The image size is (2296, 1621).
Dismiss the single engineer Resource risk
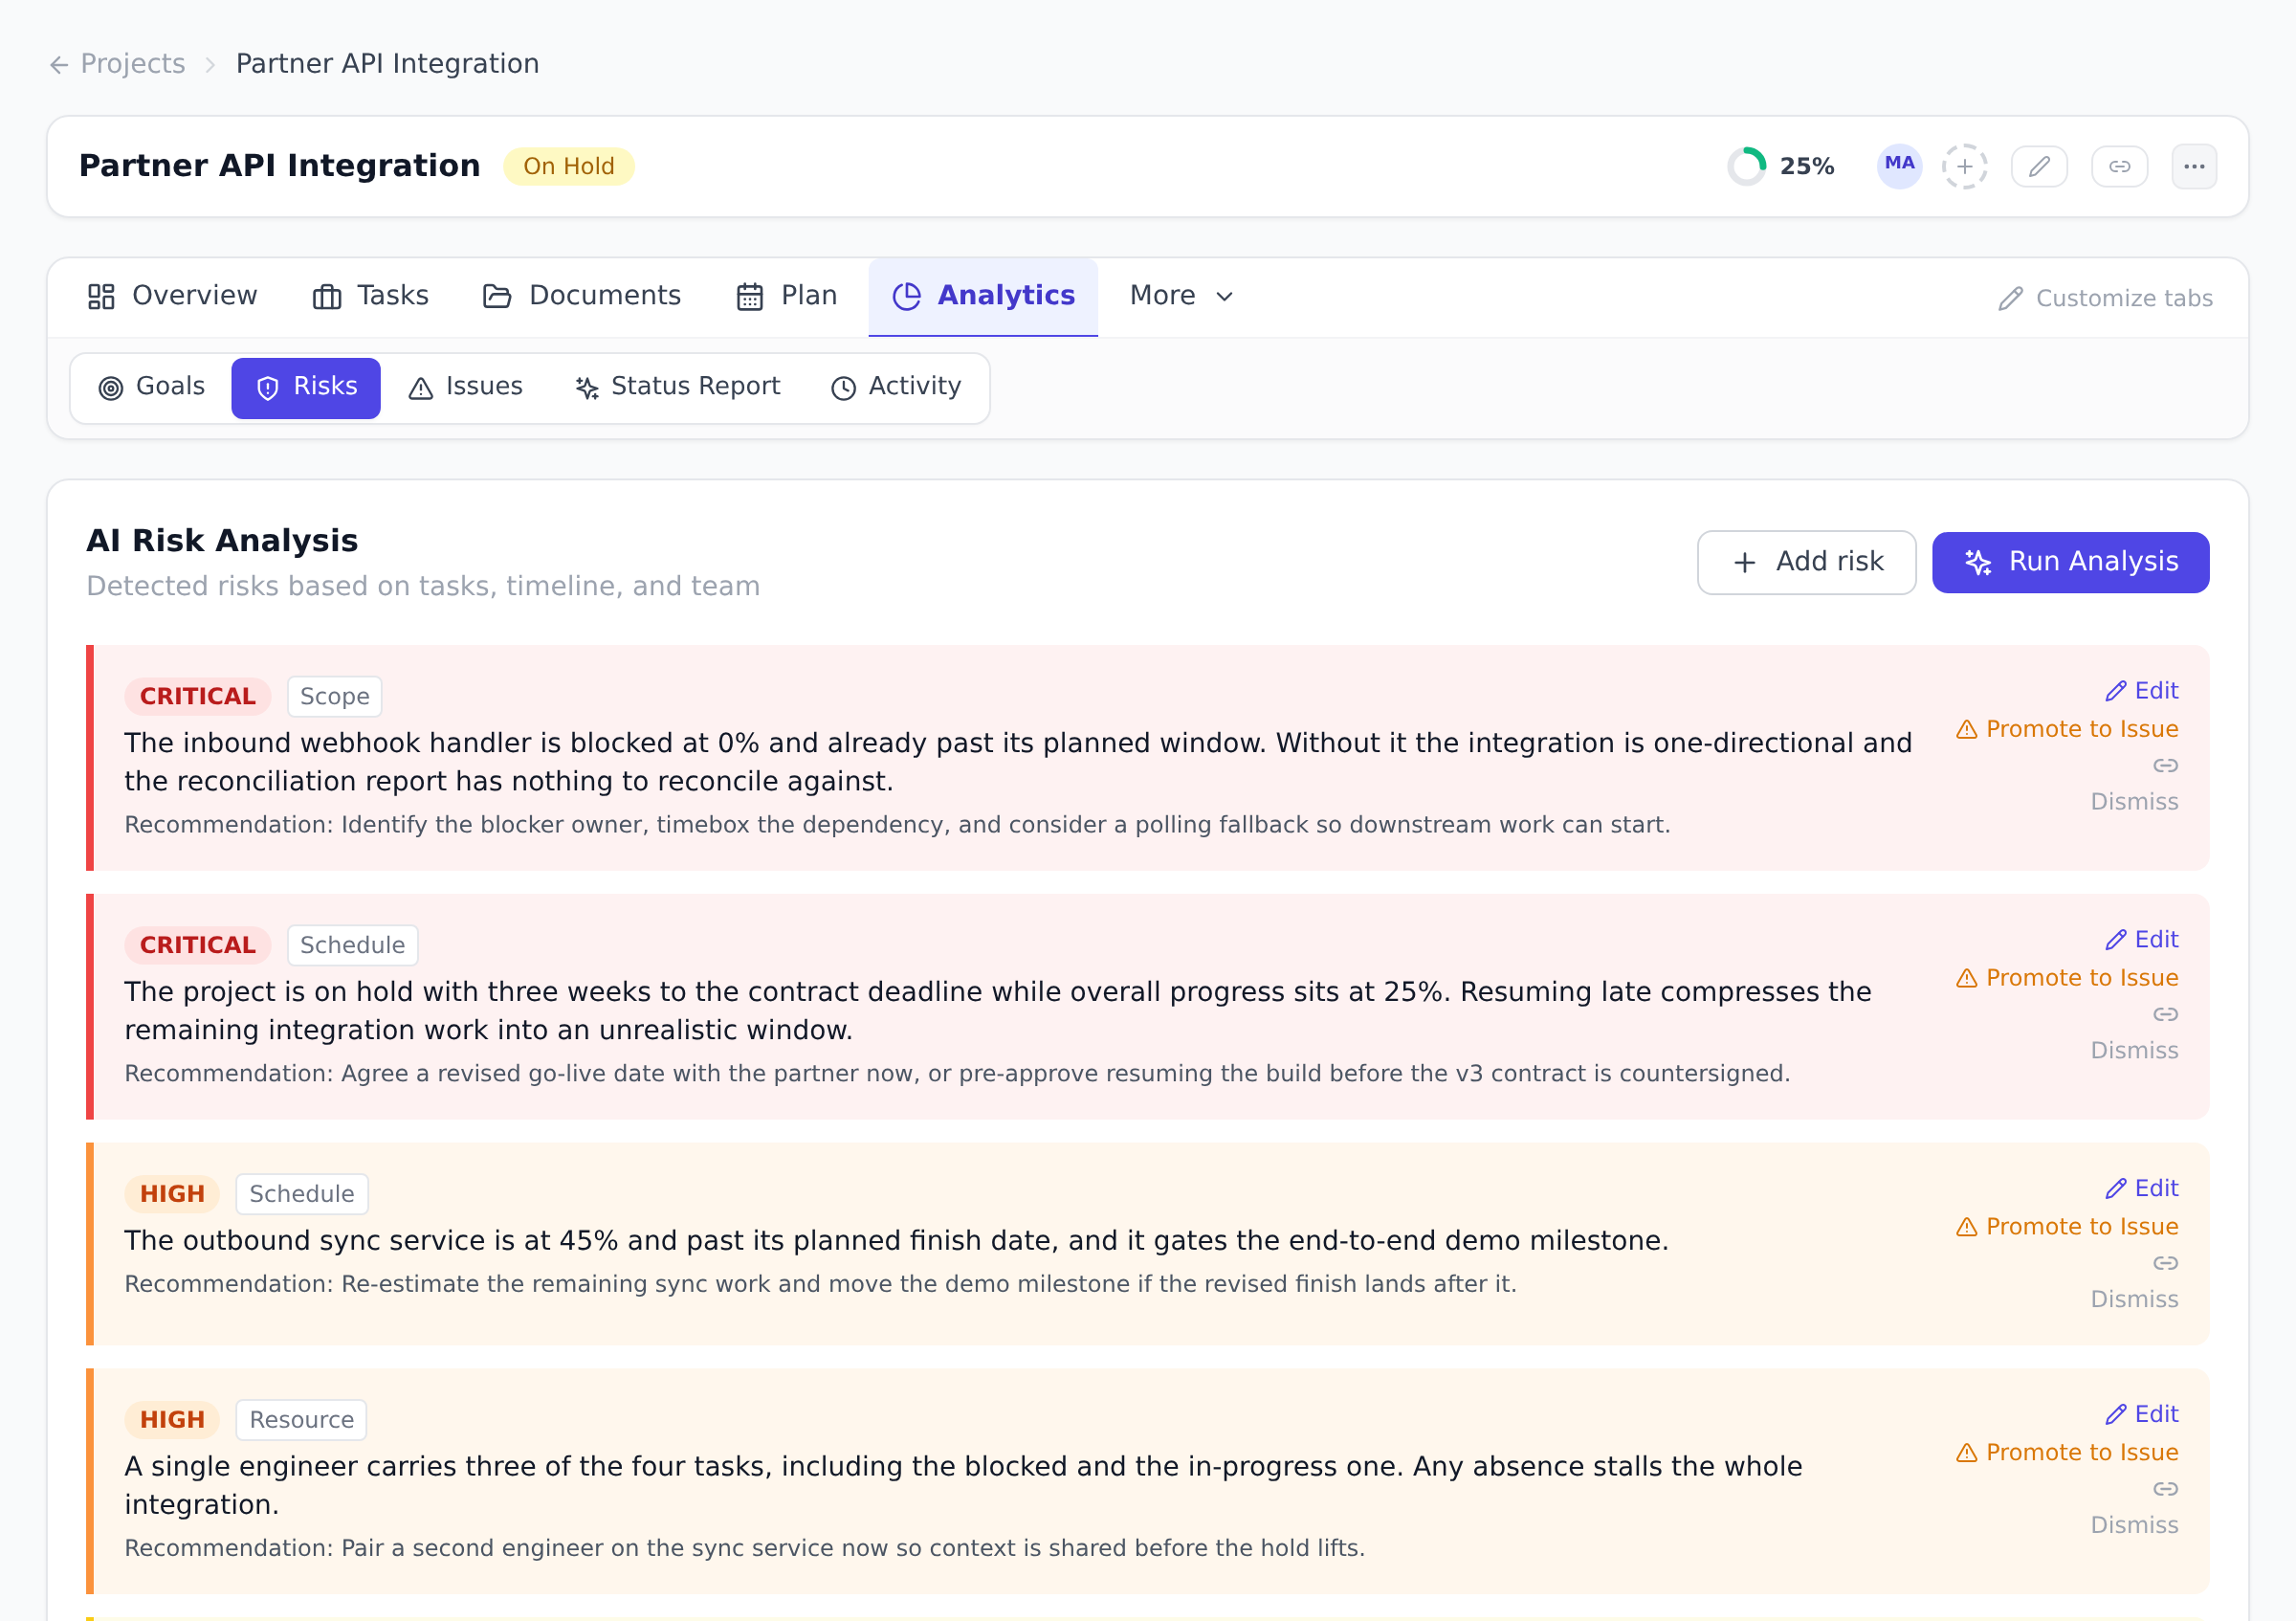[x=2134, y=1526]
